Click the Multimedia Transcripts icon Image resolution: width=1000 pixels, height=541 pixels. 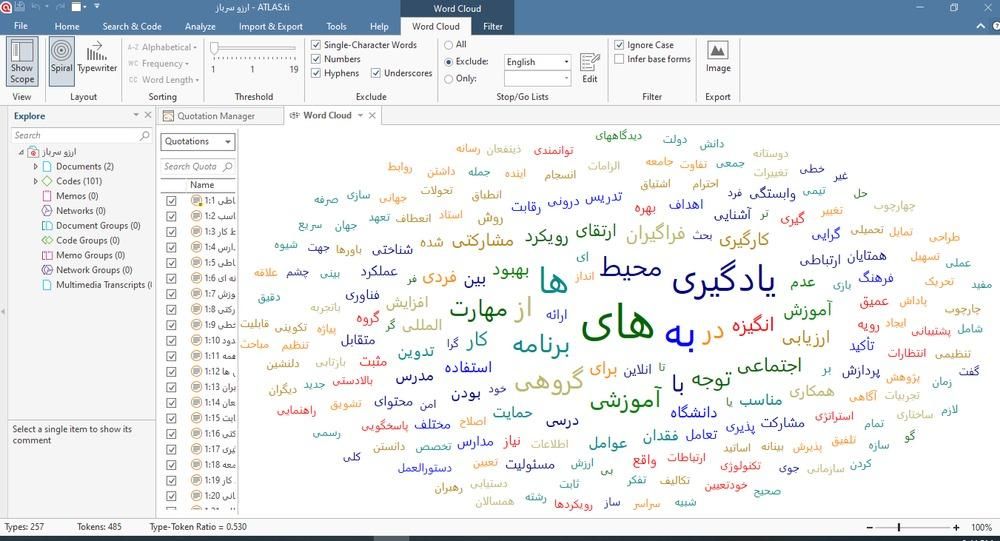tap(47, 285)
